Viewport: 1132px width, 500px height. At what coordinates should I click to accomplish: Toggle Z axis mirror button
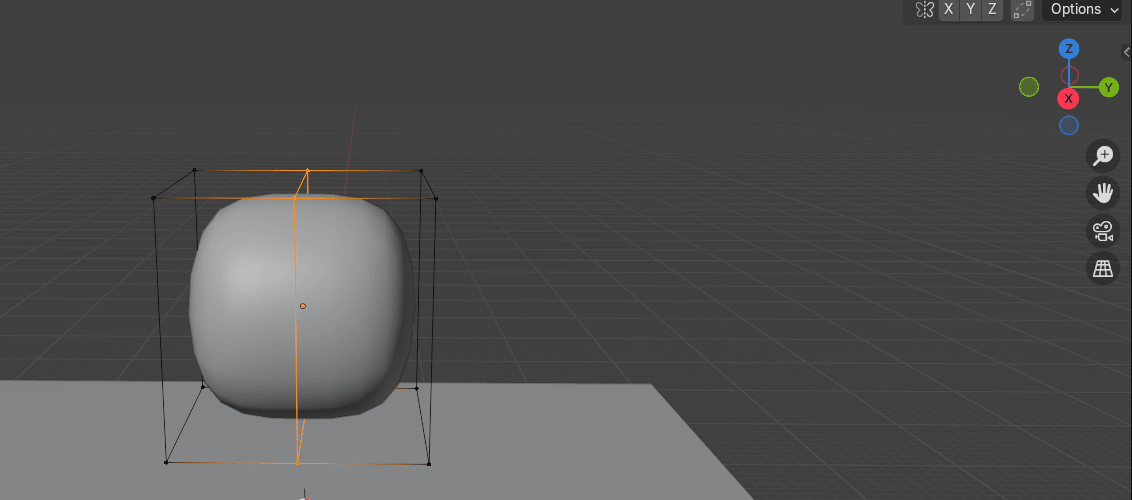click(x=991, y=9)
